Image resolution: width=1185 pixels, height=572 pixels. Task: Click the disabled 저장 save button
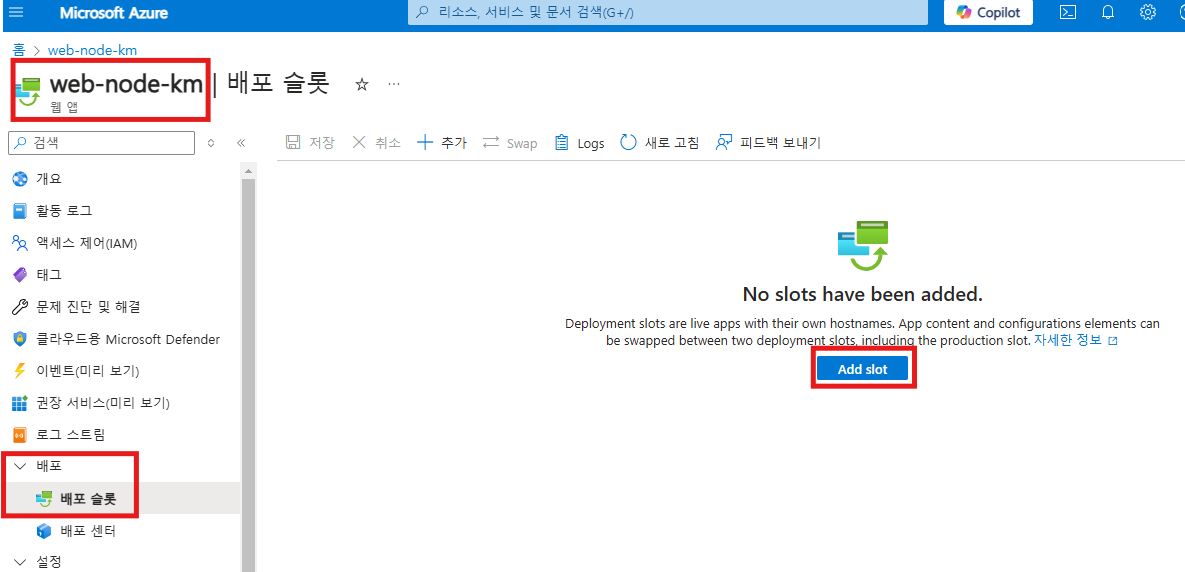310,143
